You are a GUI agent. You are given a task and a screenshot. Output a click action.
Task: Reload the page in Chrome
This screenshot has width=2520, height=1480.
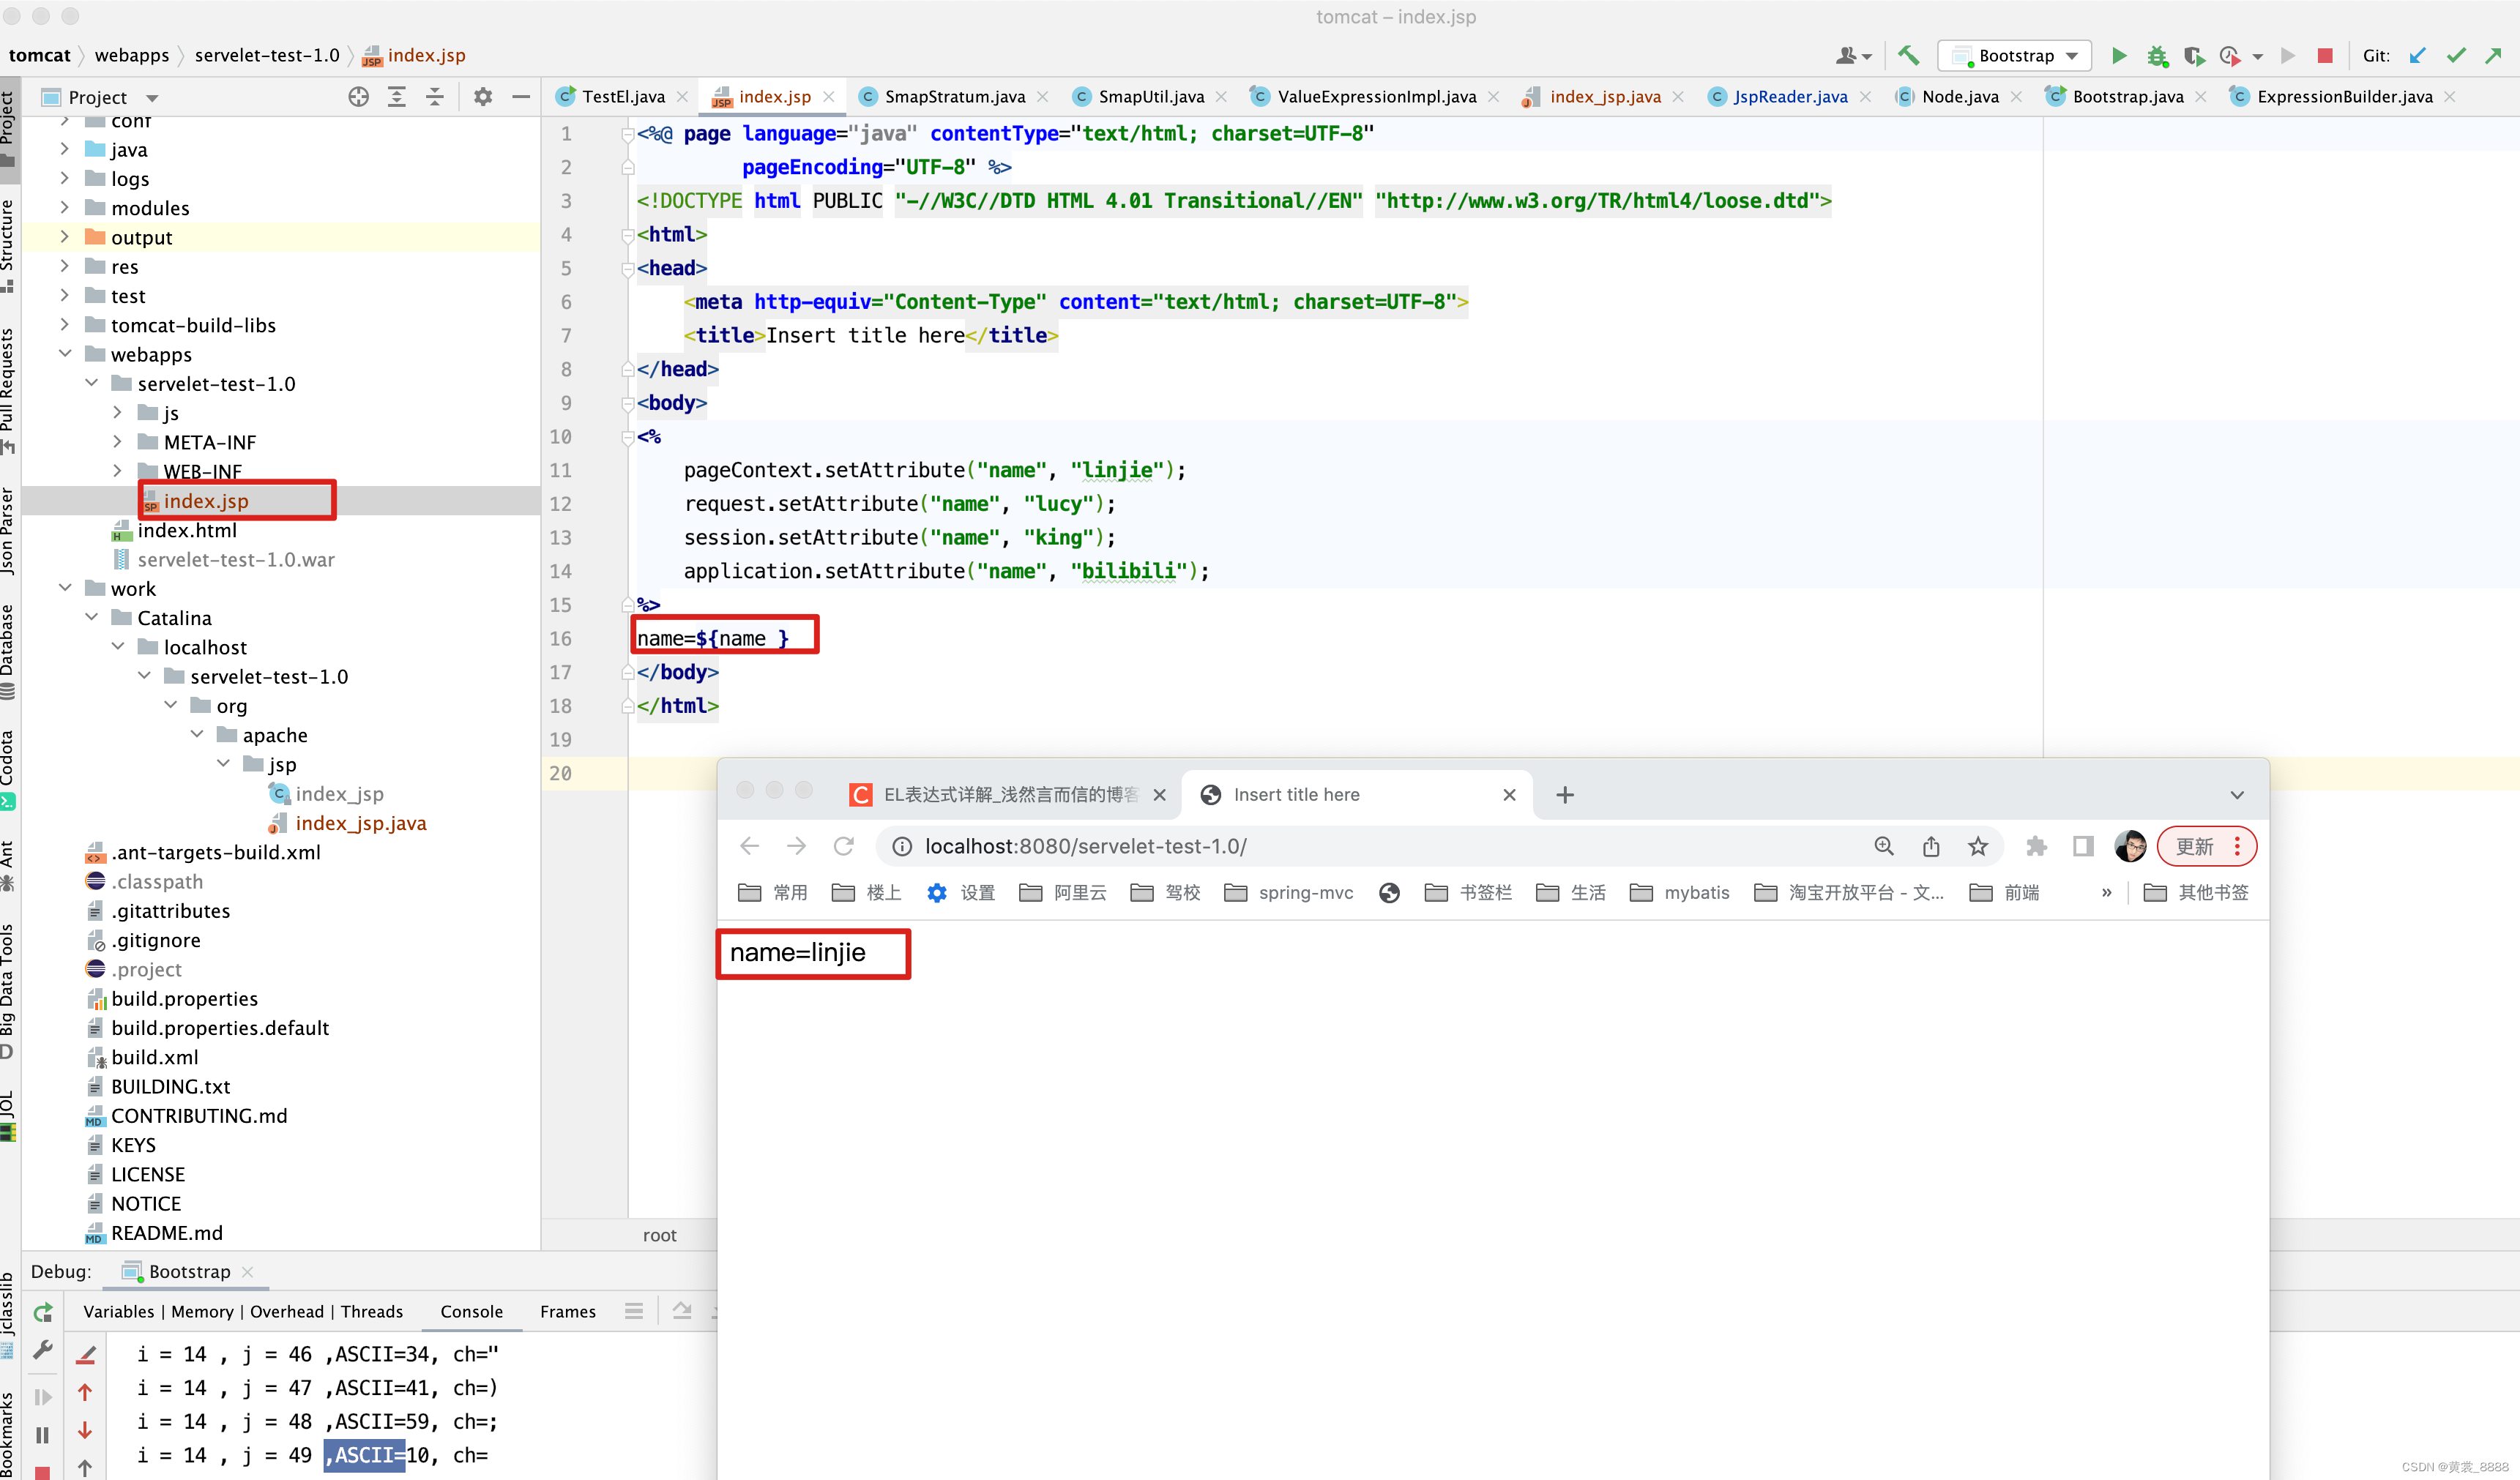point(844,846)
